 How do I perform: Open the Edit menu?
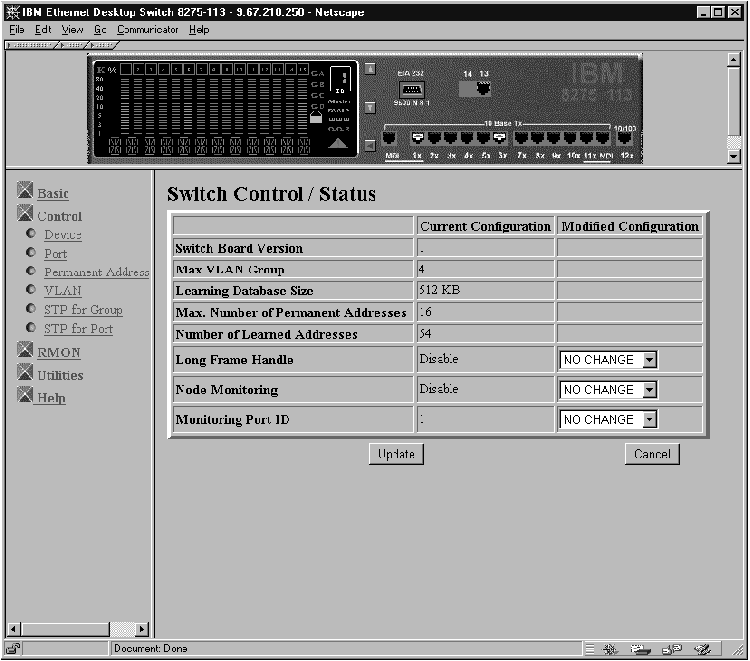43,30
